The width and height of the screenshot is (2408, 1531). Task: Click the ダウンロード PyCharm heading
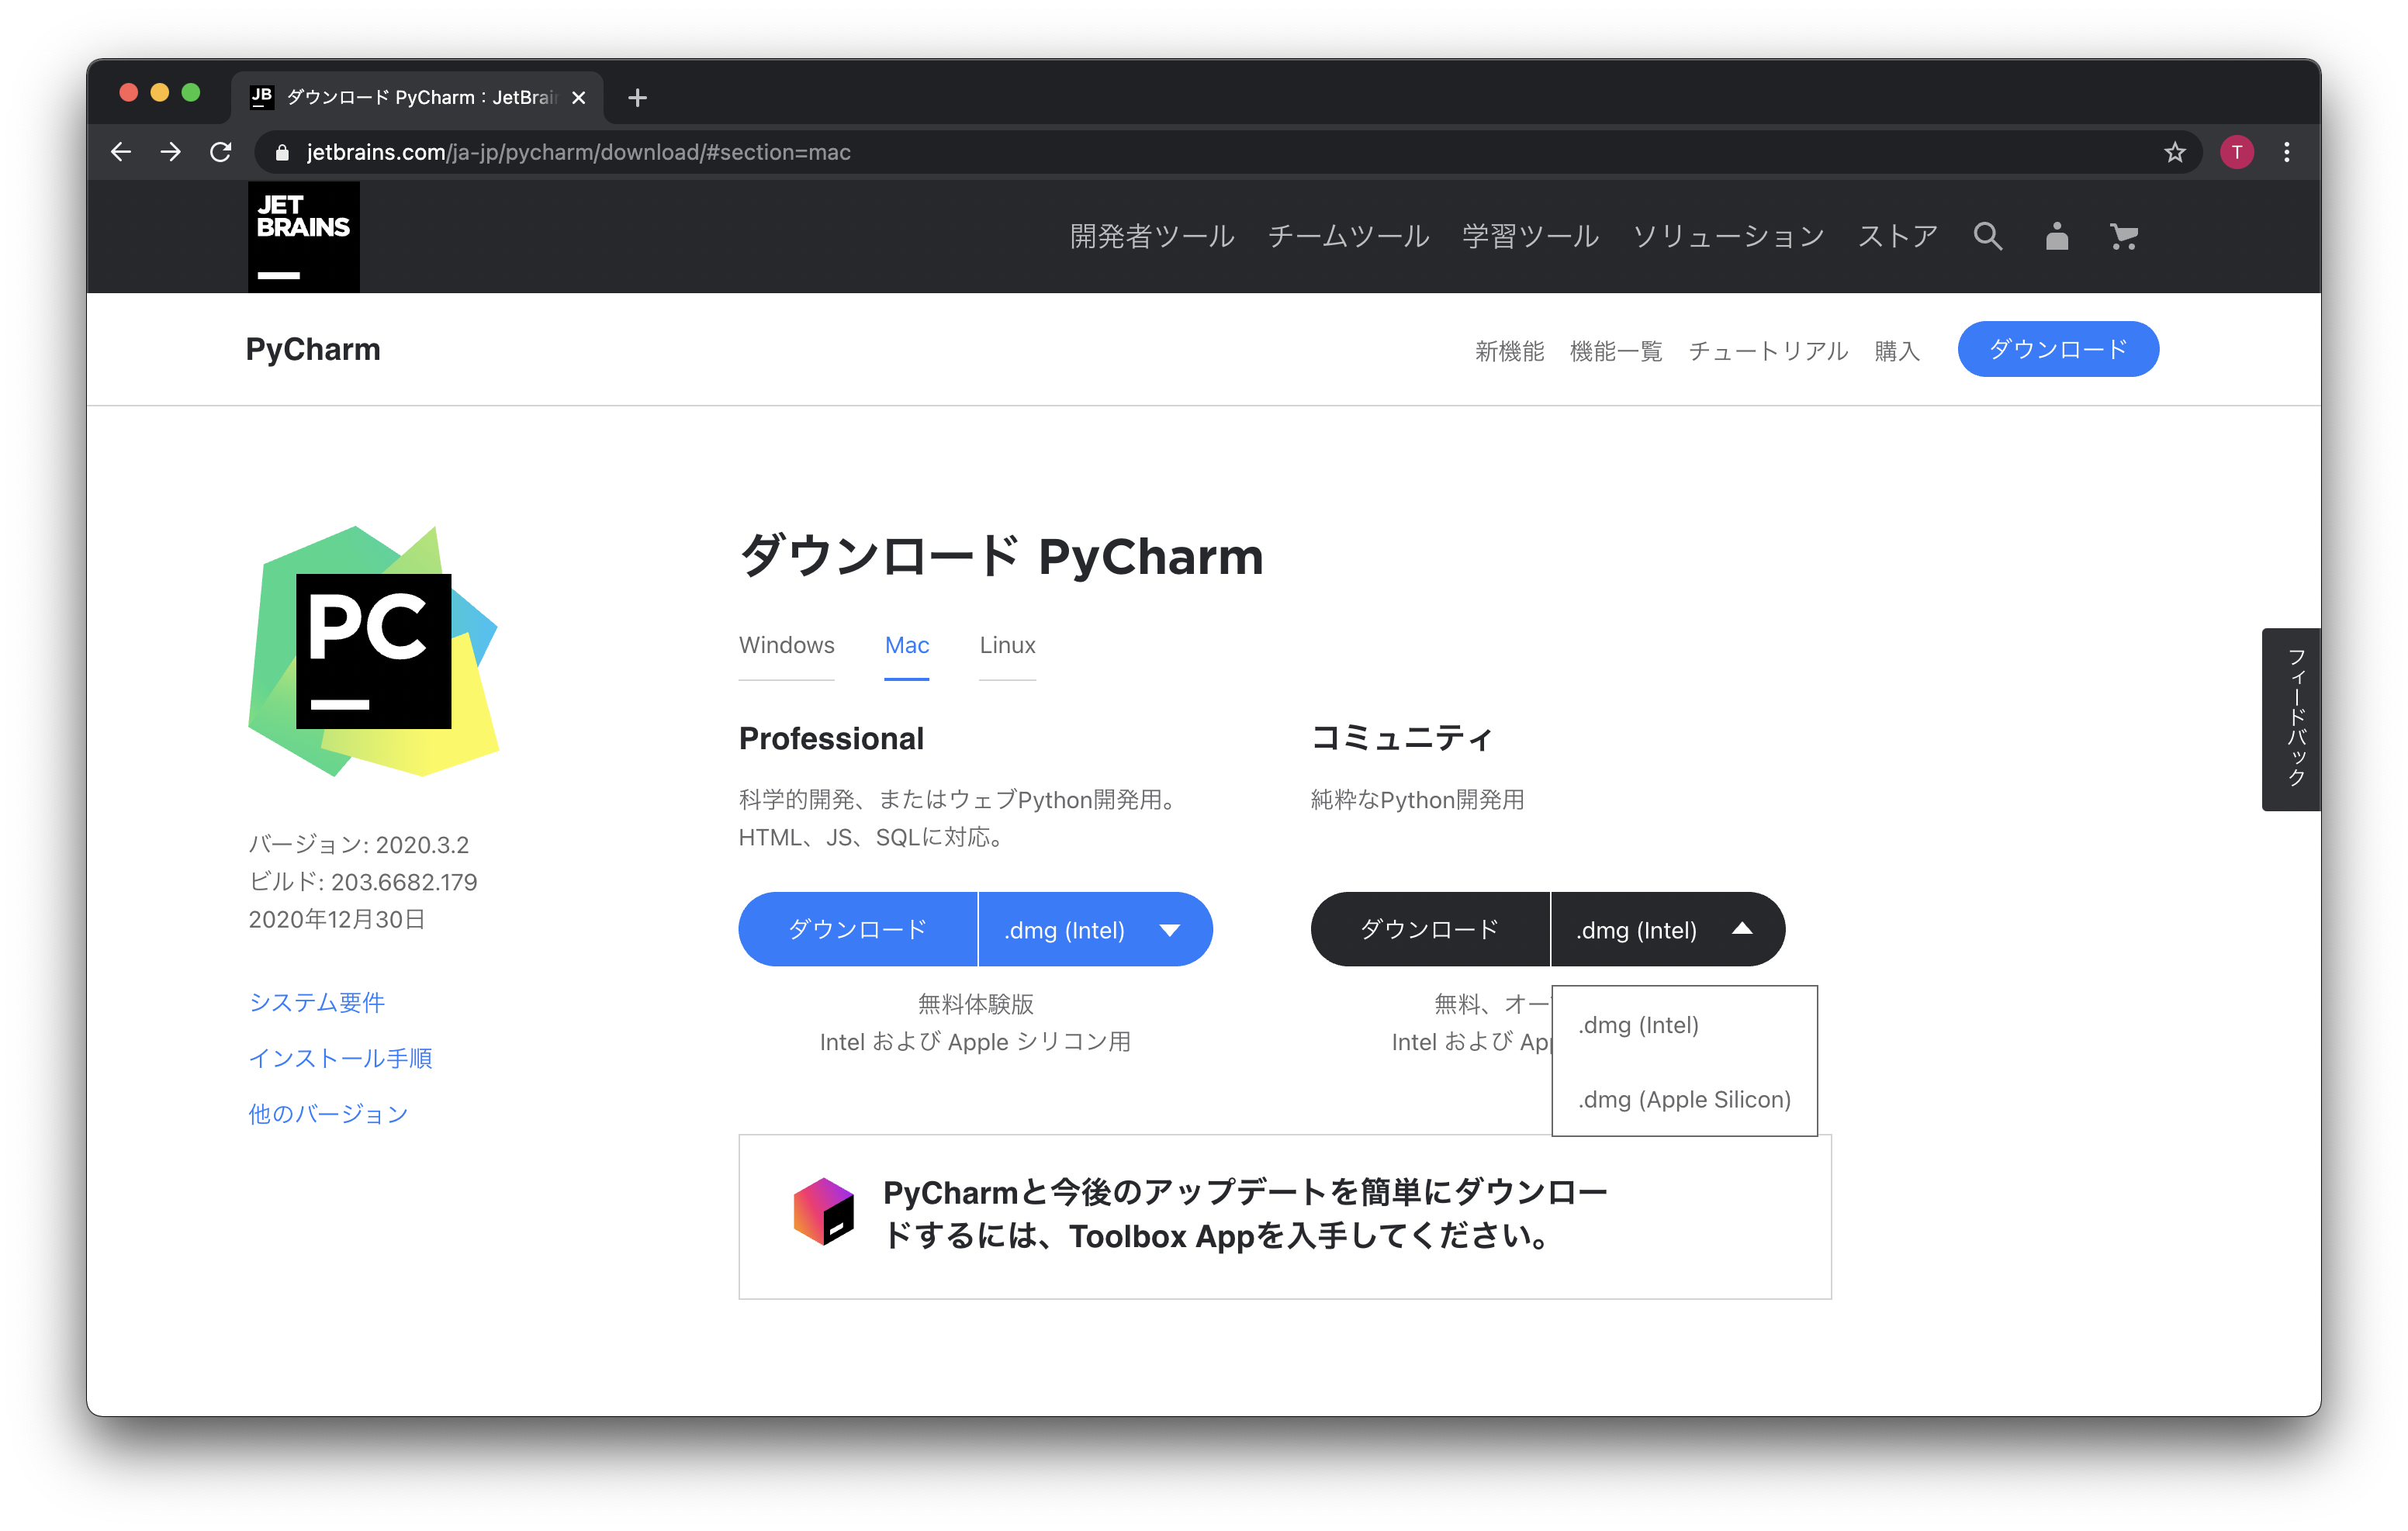[x=1001, y=555]
